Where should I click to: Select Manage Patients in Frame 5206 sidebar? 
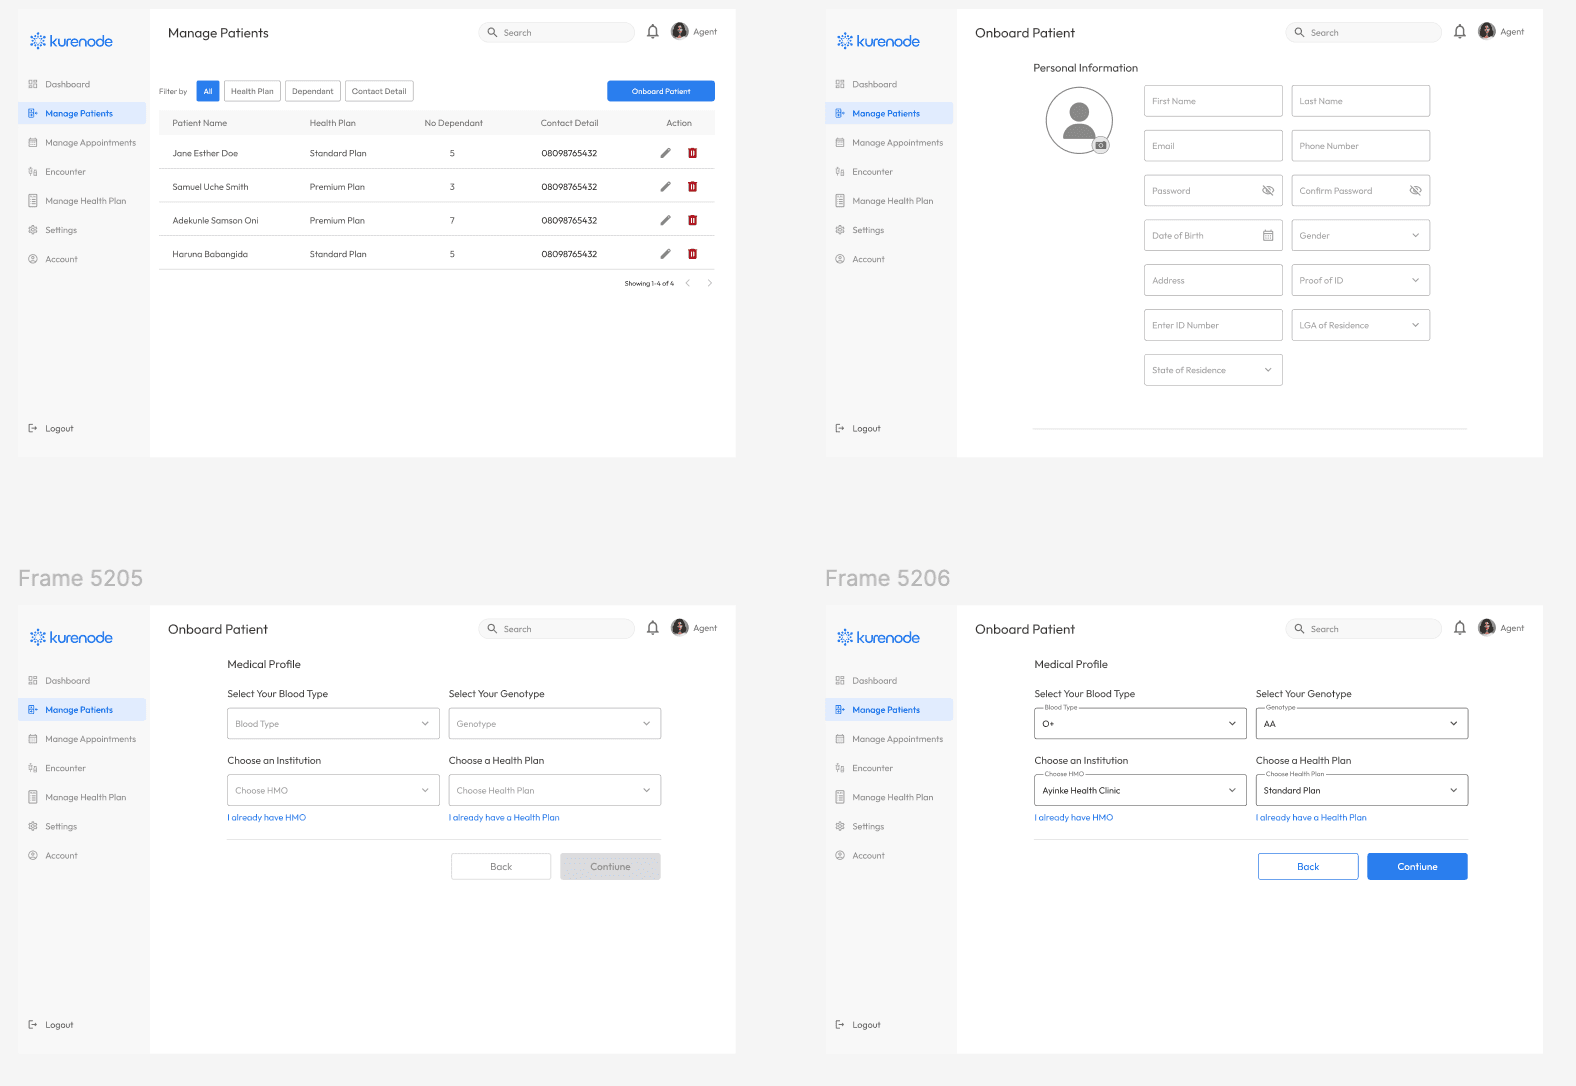(x=889, y=710)
